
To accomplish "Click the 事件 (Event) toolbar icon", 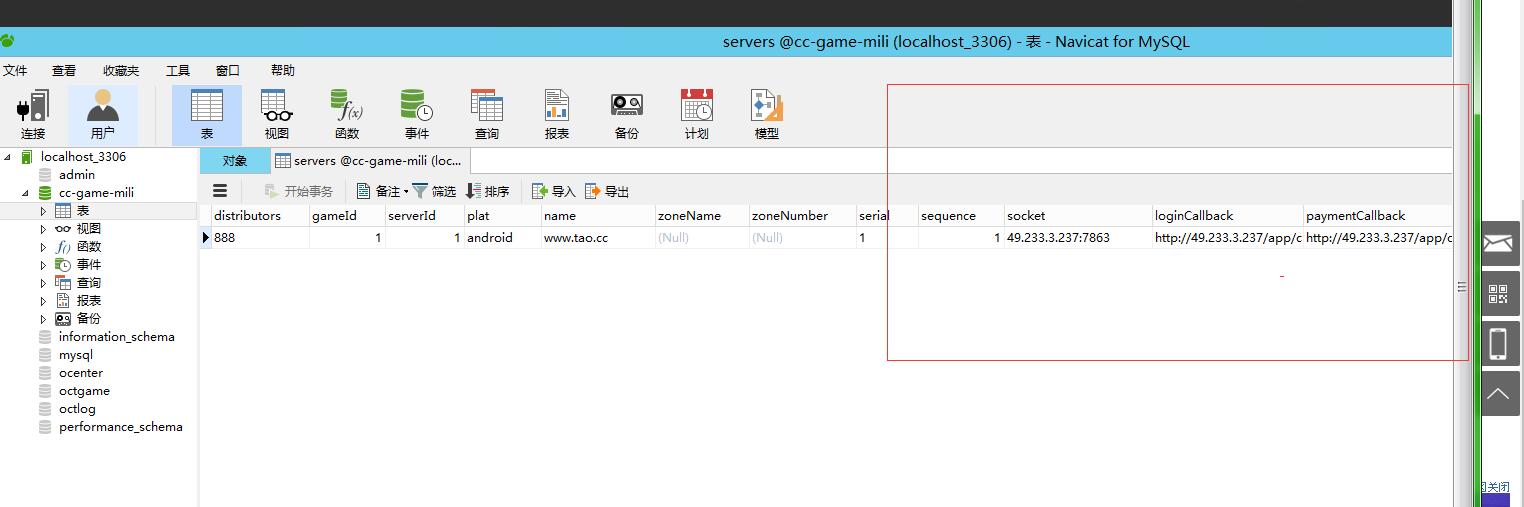I will (416, 114).
